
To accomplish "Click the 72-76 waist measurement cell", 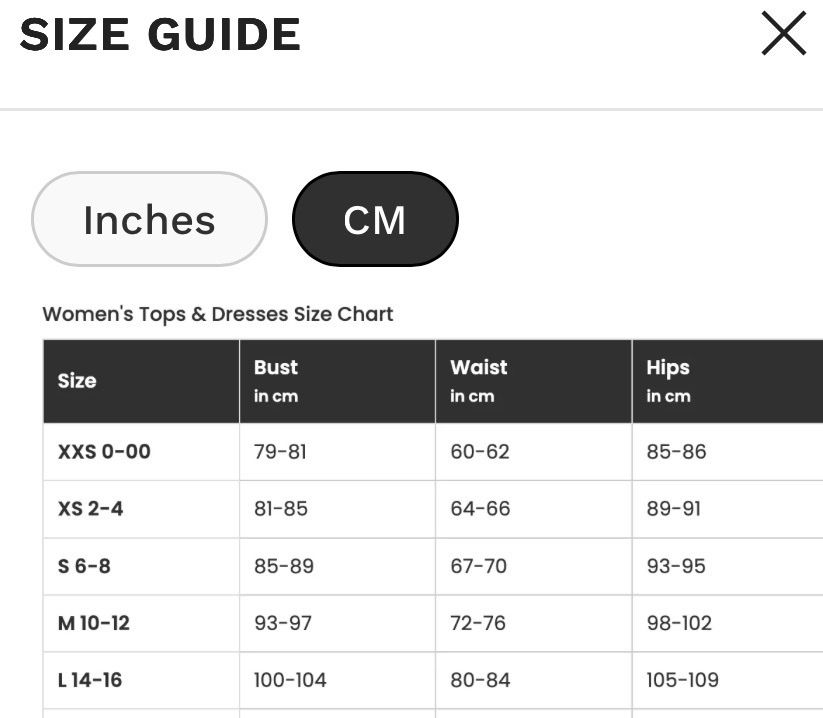I will click(534, 624).
